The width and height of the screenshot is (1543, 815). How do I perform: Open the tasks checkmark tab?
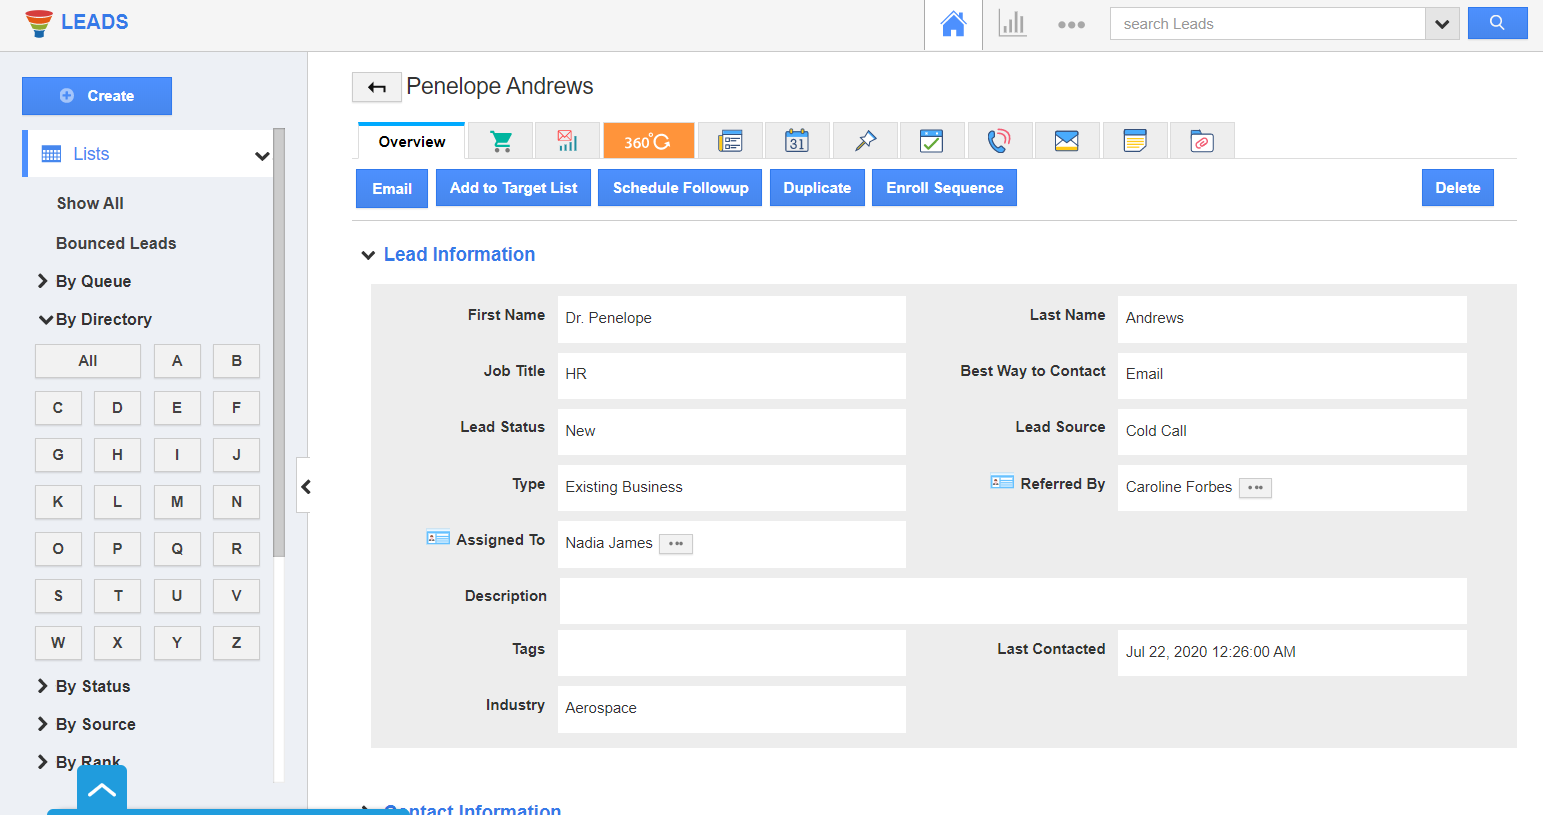point(932,141)
